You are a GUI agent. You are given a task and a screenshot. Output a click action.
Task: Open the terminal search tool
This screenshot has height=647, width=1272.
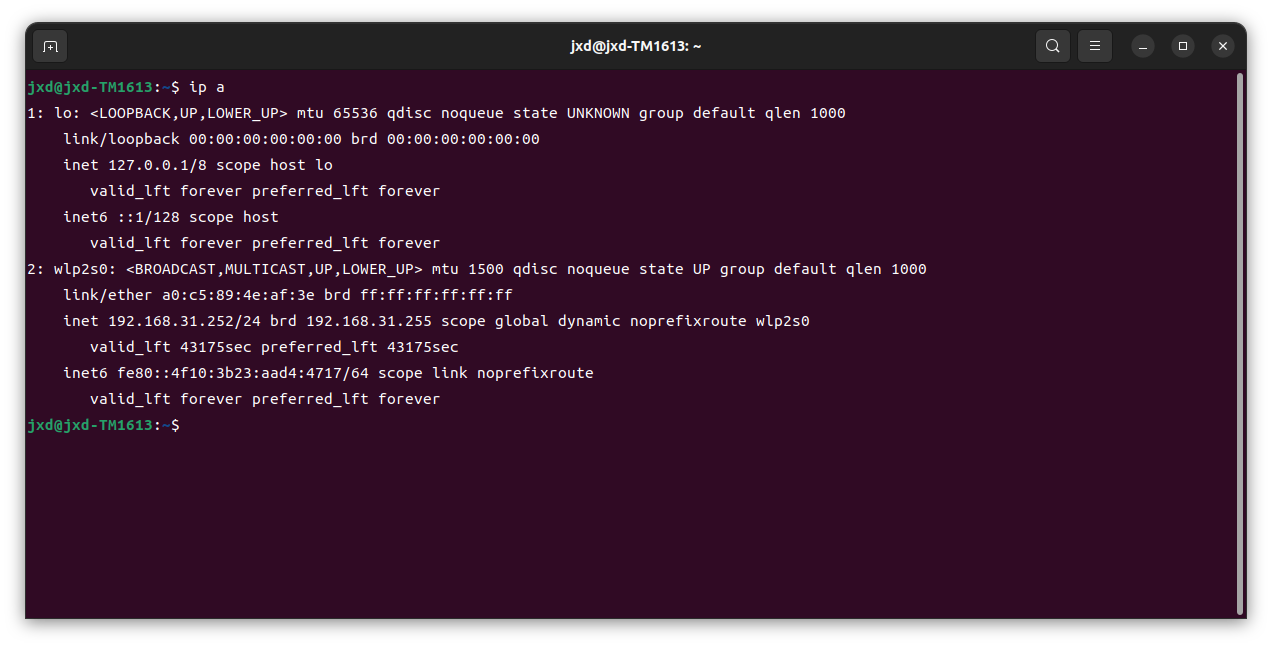(x=1053, y=46)
